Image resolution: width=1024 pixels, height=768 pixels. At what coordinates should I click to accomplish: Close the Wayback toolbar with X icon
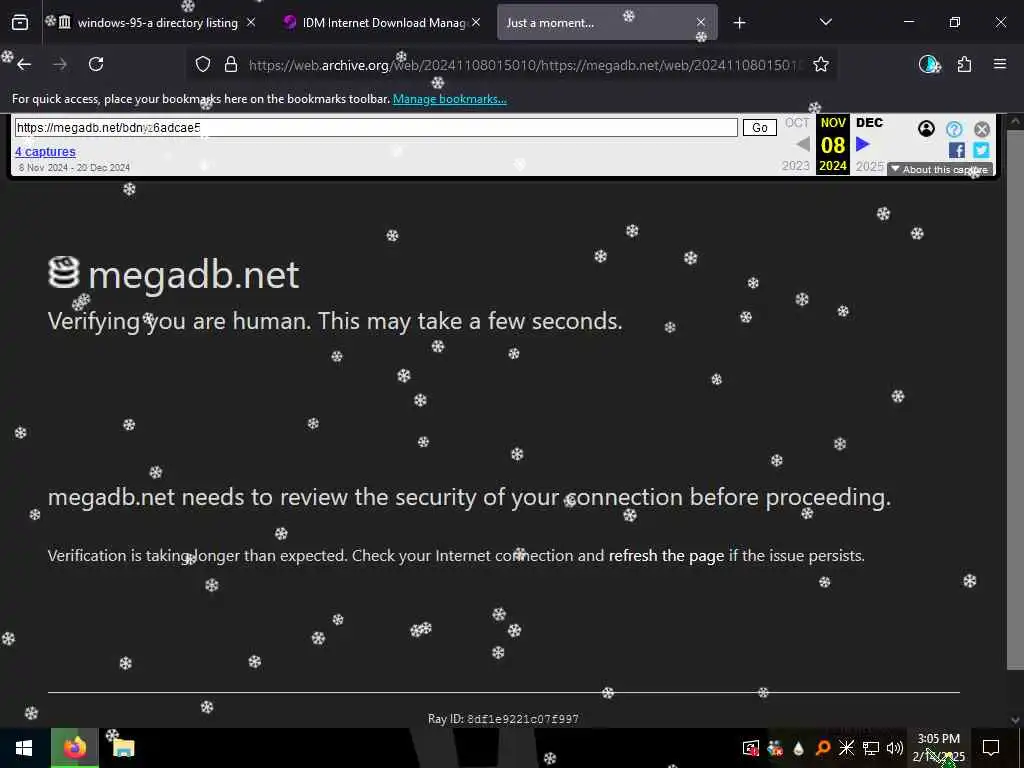coord(982,129)
